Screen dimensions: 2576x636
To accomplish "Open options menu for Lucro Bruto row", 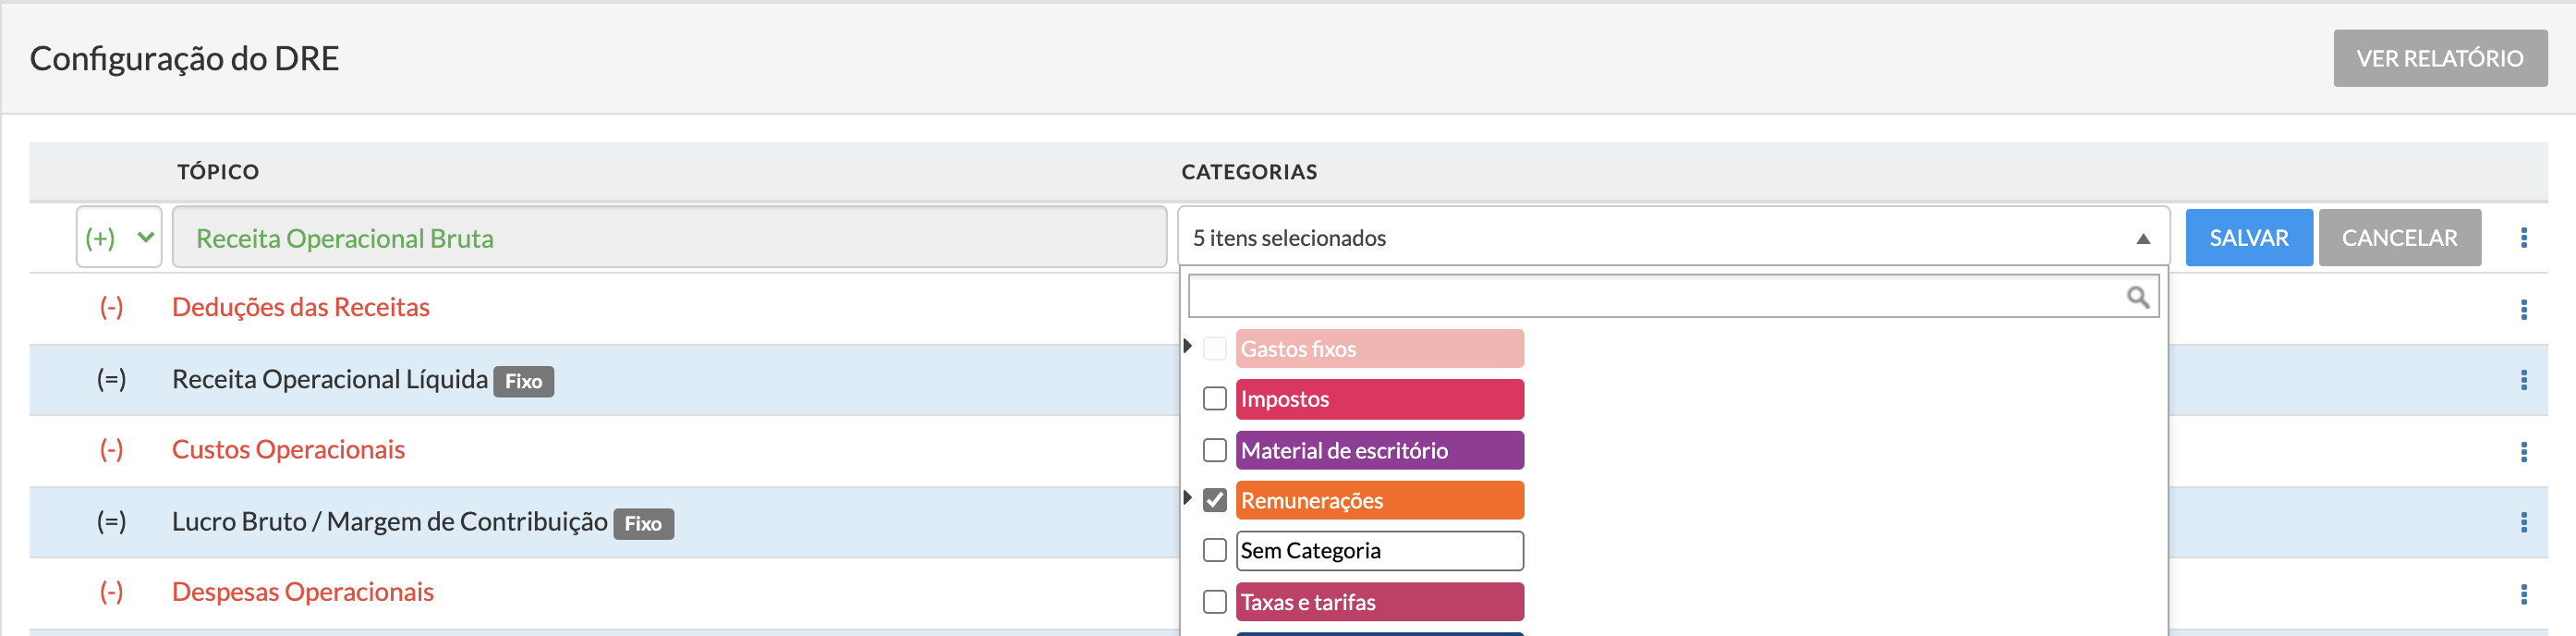I will tap(2523, 522).
